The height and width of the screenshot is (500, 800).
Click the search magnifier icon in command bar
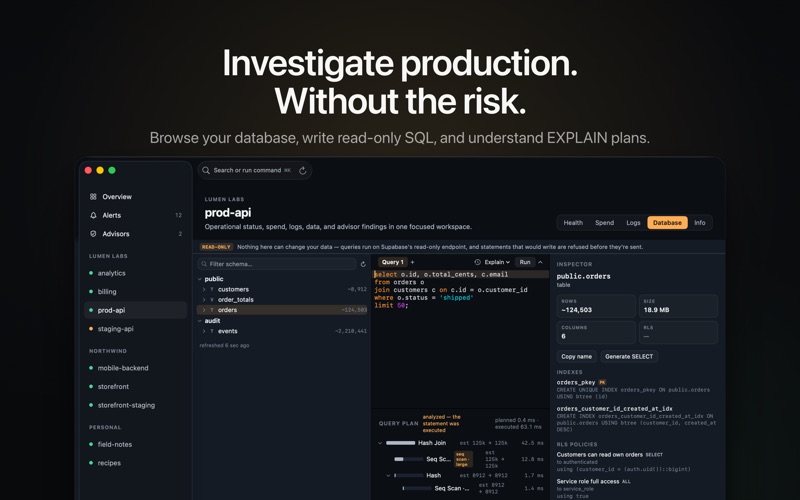click(206, 170)
